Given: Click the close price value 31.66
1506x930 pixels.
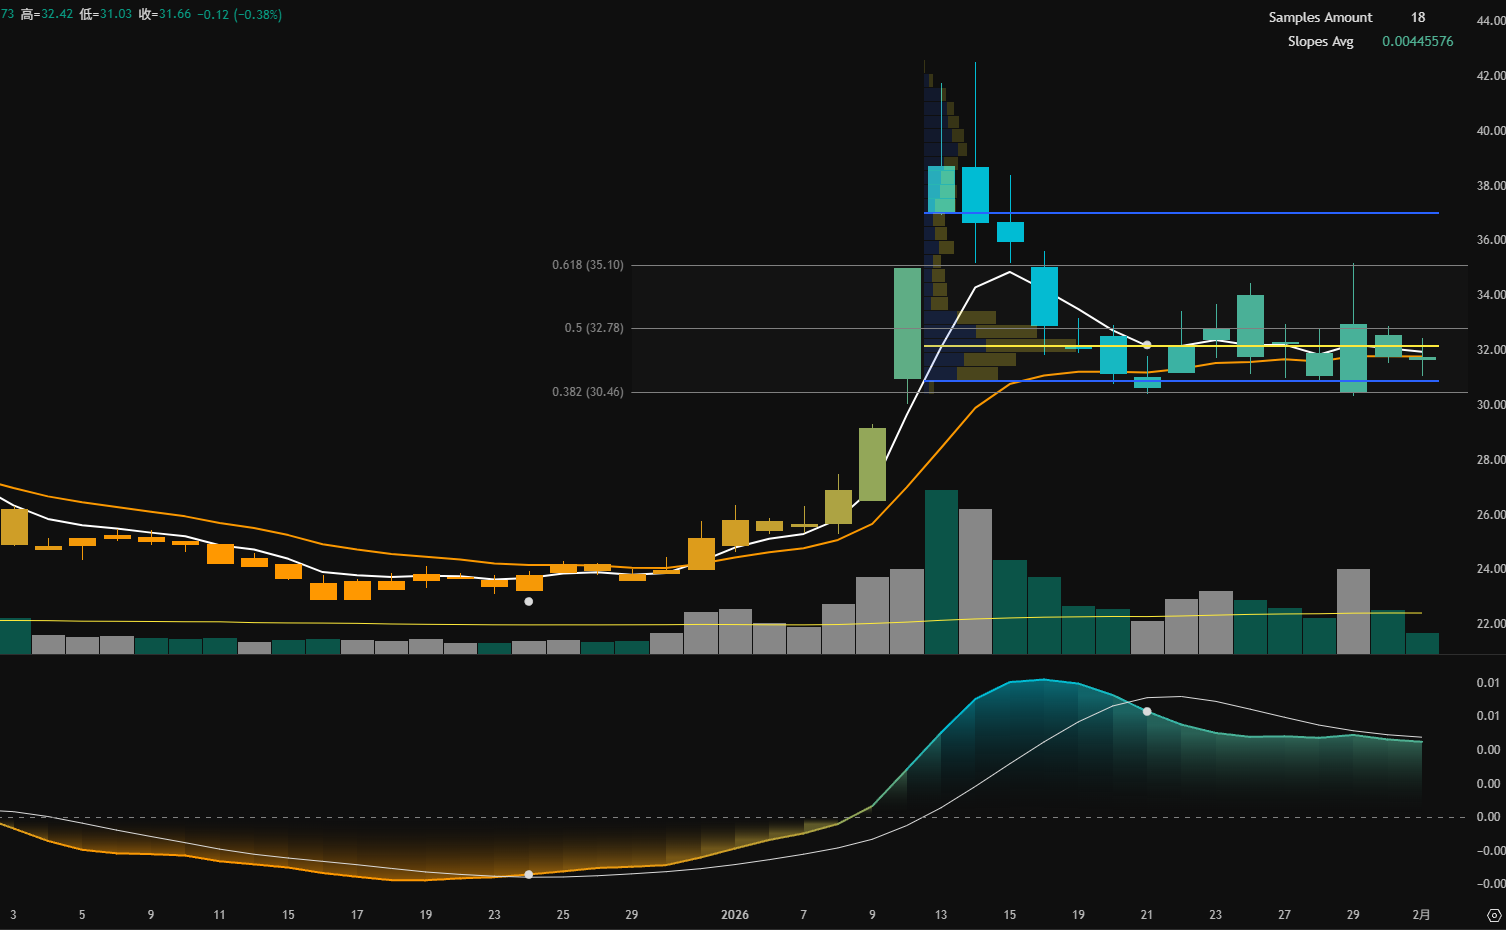Looking at the screenshot, I should pos(175,15).
